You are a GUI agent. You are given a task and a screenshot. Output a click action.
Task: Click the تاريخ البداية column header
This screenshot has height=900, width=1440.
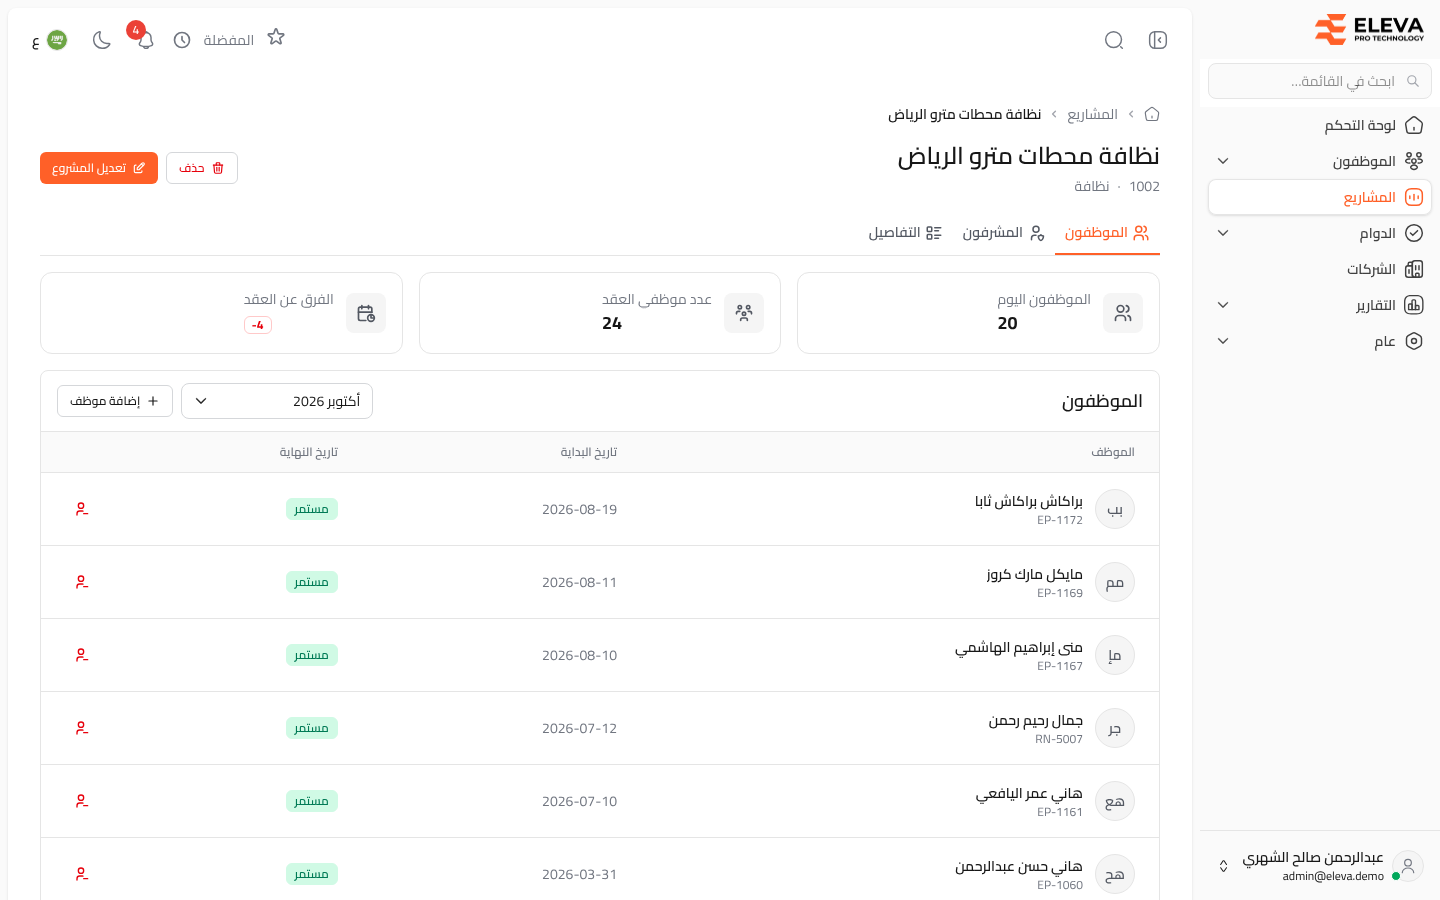[589, 452]
